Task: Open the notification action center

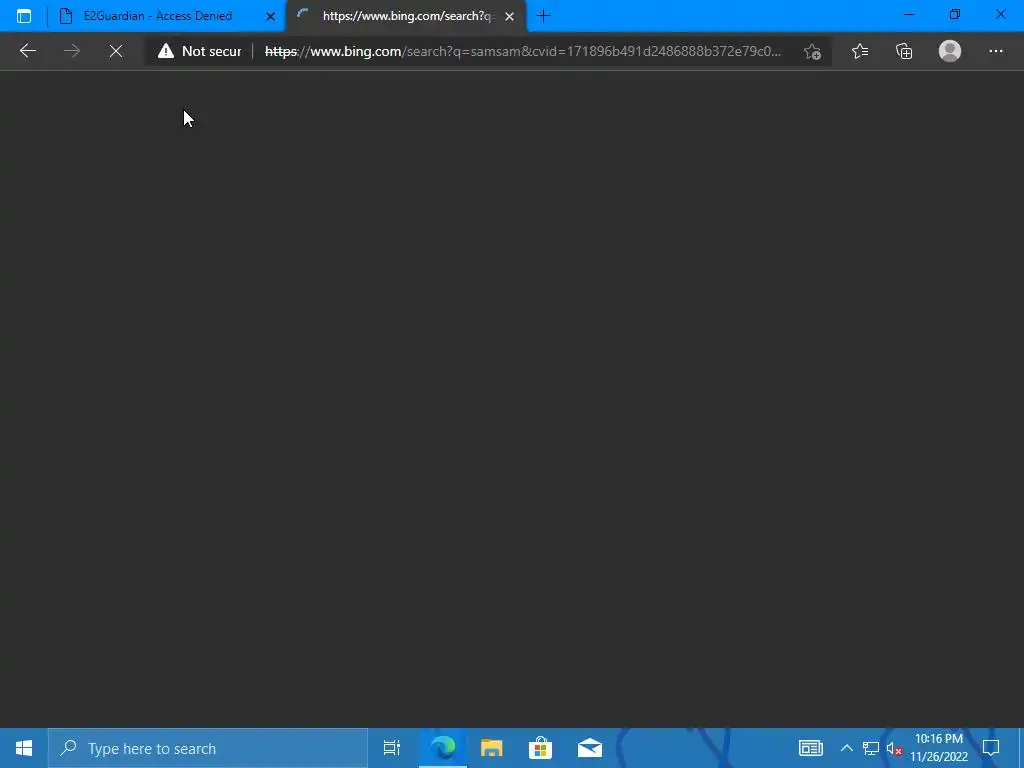Action: pos(991,748)
